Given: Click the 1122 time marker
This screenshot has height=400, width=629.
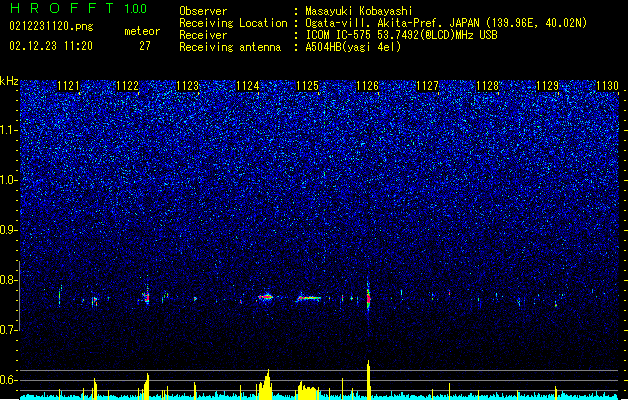Looking at the screenshot, I should tap(128, 86).
